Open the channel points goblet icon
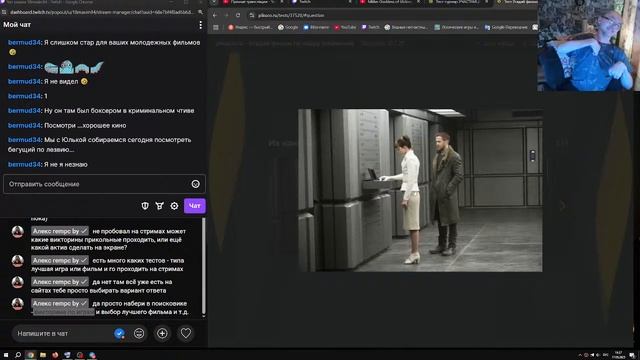 coord(160,206)
